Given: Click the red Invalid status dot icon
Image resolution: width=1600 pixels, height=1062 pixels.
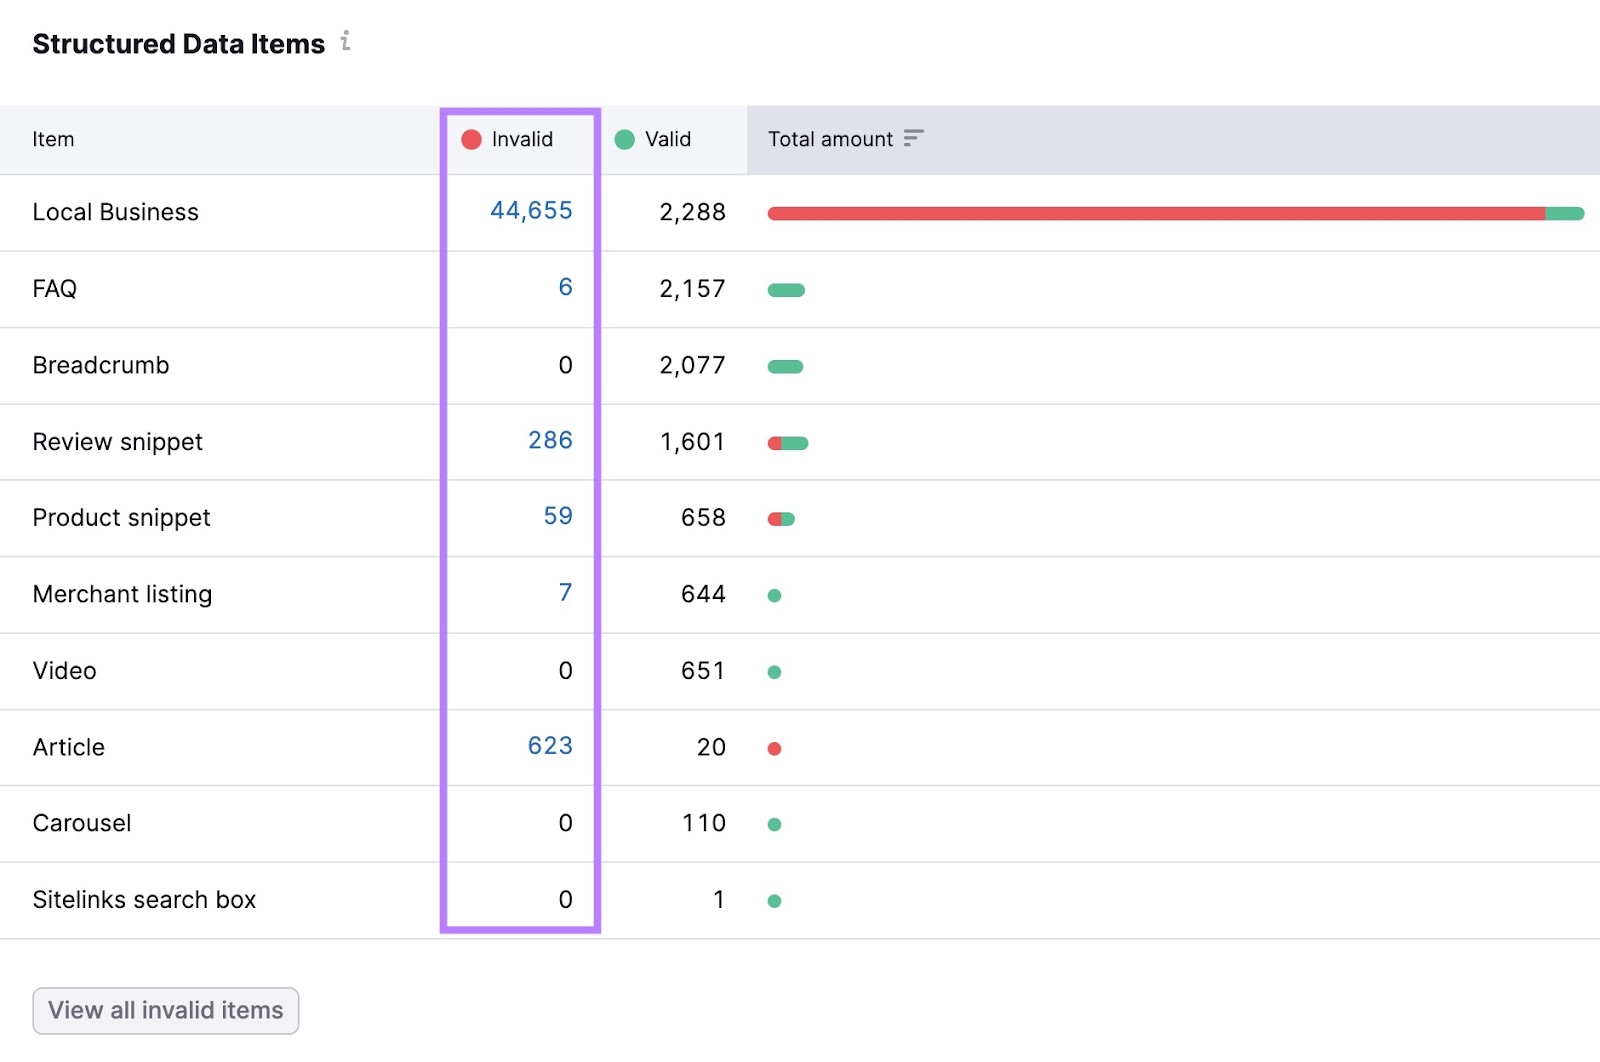Looking at the screenshot, I should (x=471, y=139).
